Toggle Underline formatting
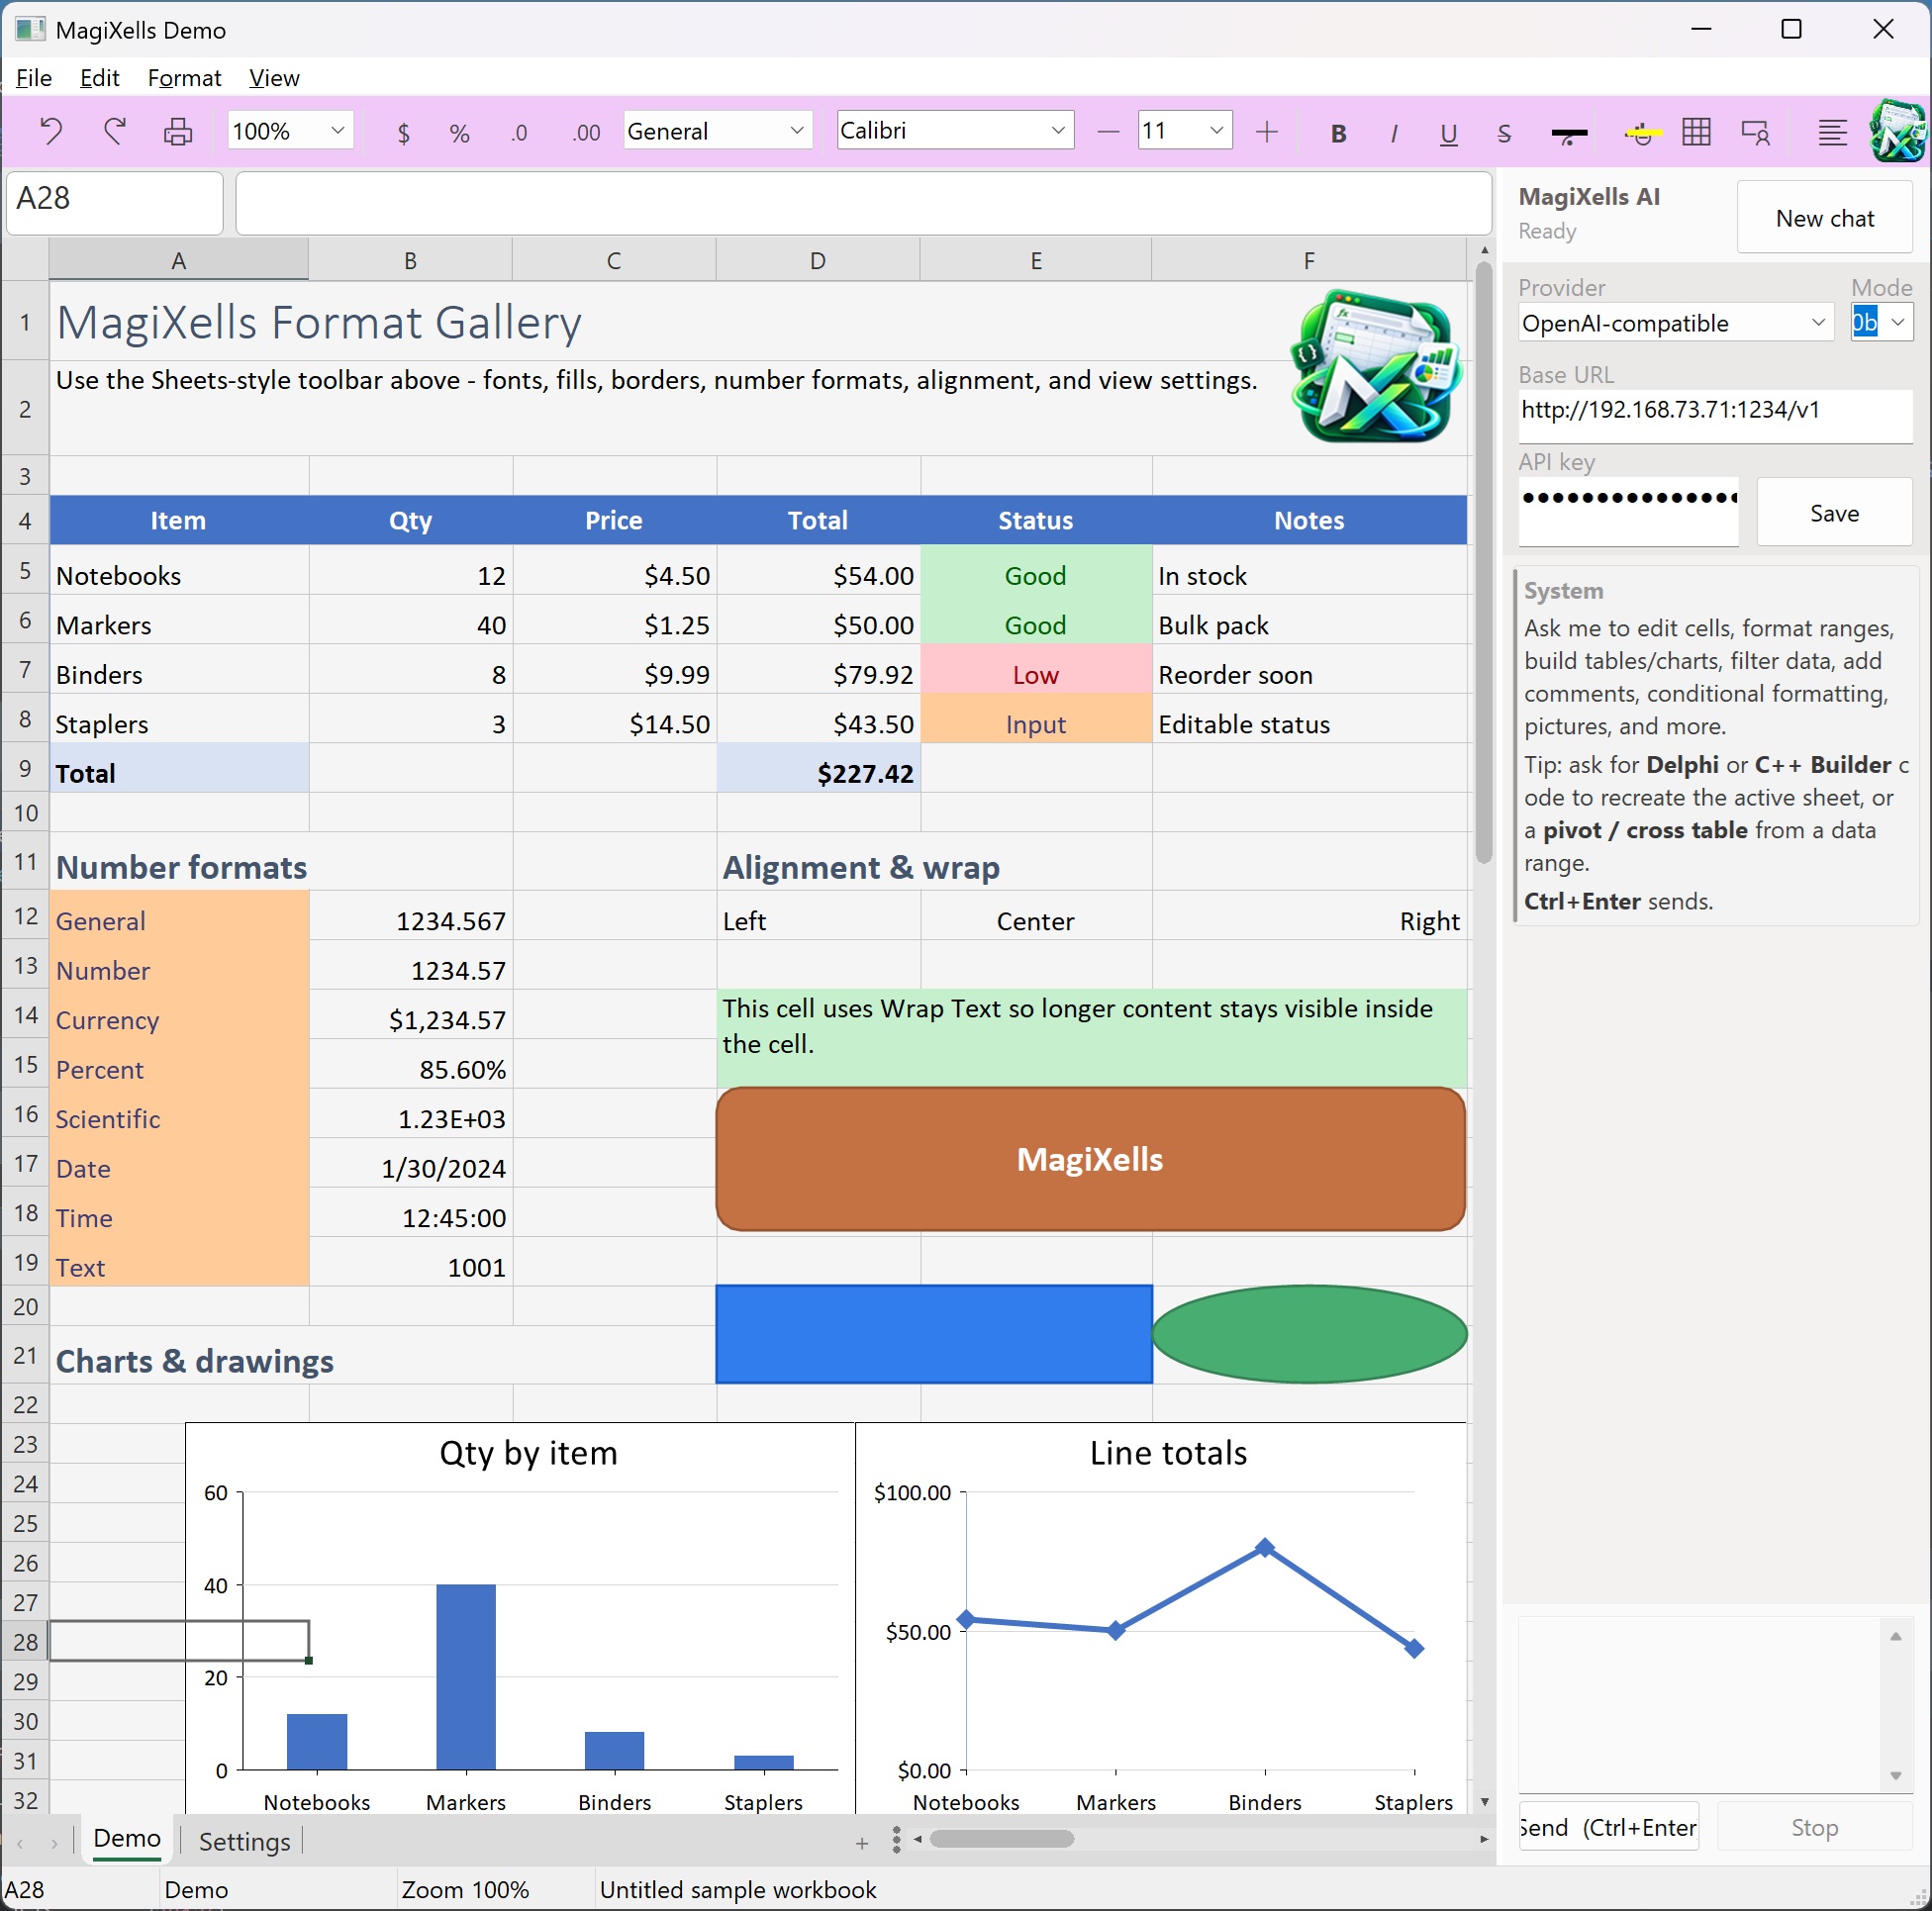Screen dimensions: 1932x1911 [x=1448, y=133]
